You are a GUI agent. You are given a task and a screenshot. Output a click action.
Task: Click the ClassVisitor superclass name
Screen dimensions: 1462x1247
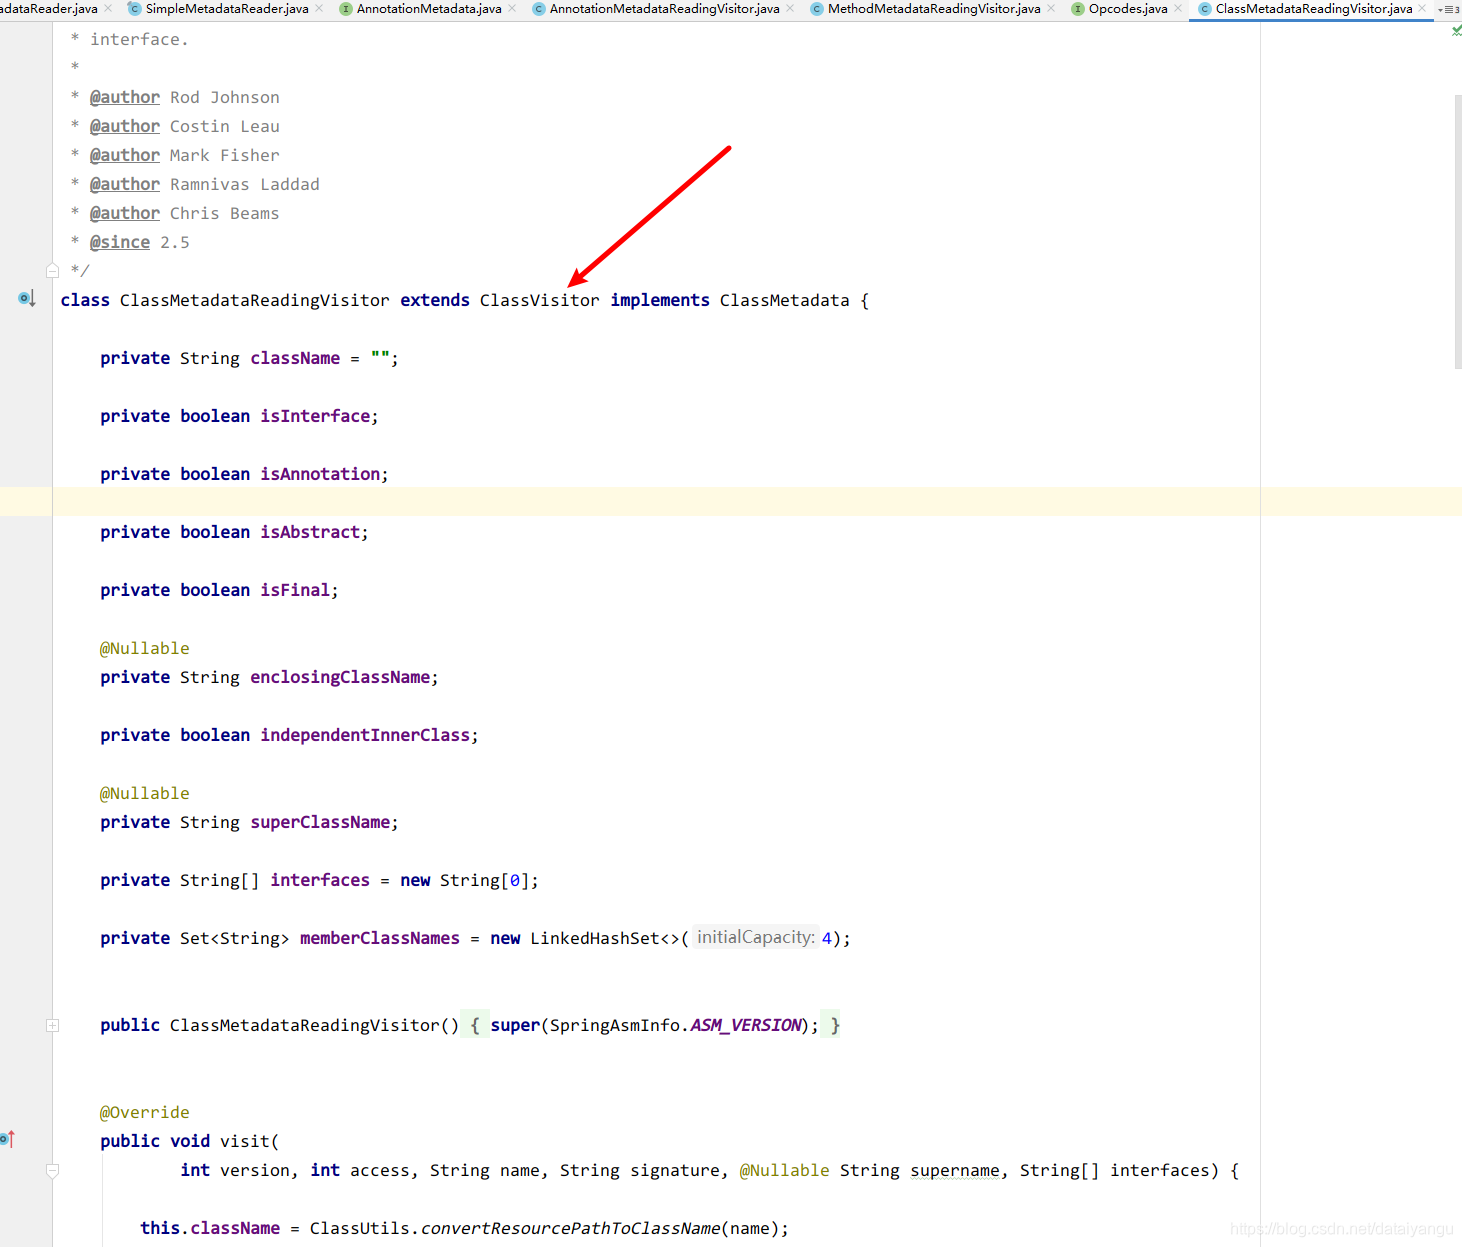(540, 300)
